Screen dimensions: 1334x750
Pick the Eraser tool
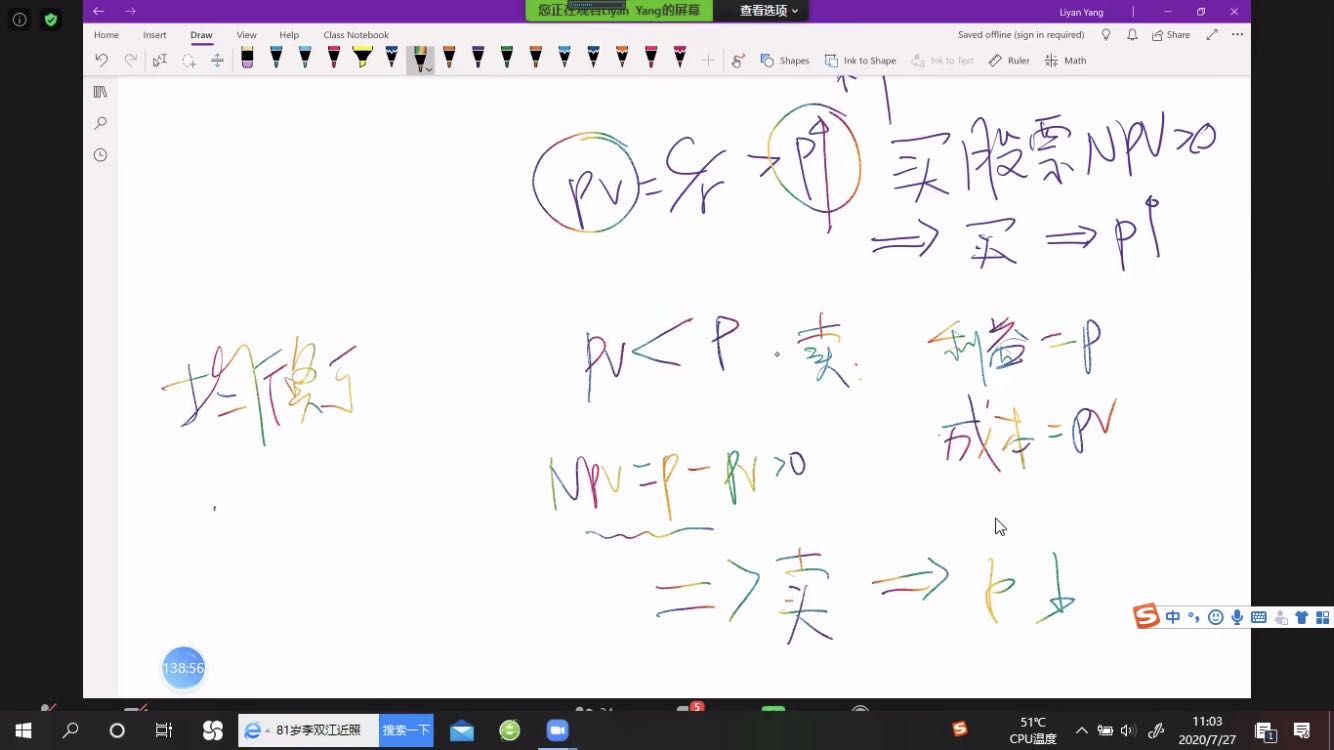[x=247, y=58]
